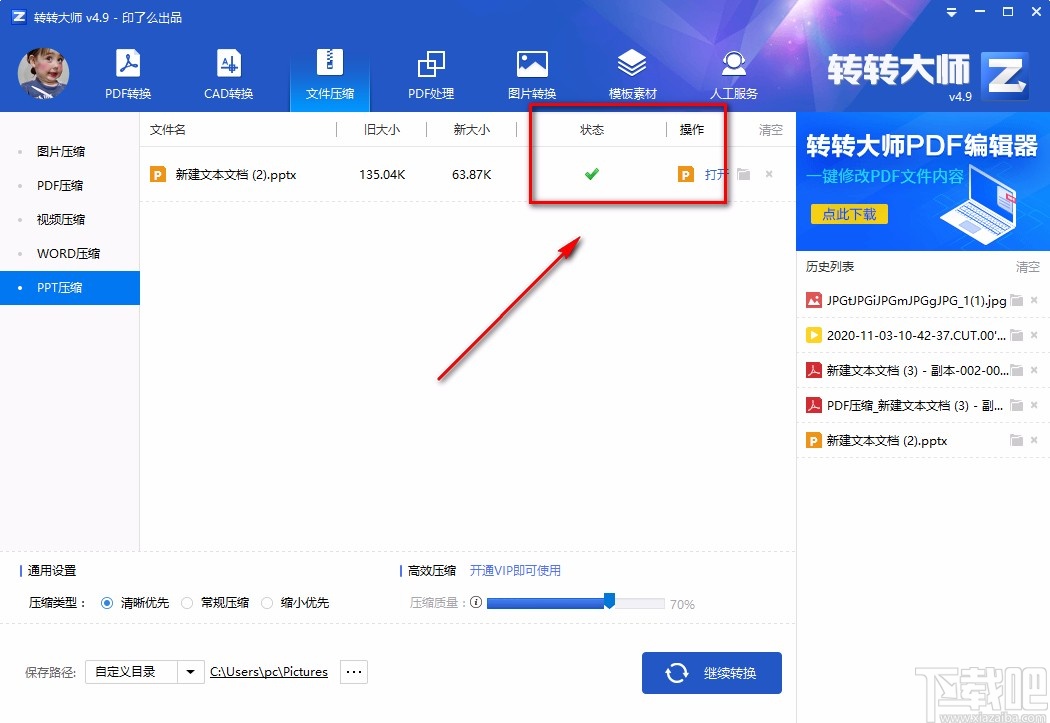Open the 模板素材 panel
Screen dimensions: 1050x723
click(632, 72)
